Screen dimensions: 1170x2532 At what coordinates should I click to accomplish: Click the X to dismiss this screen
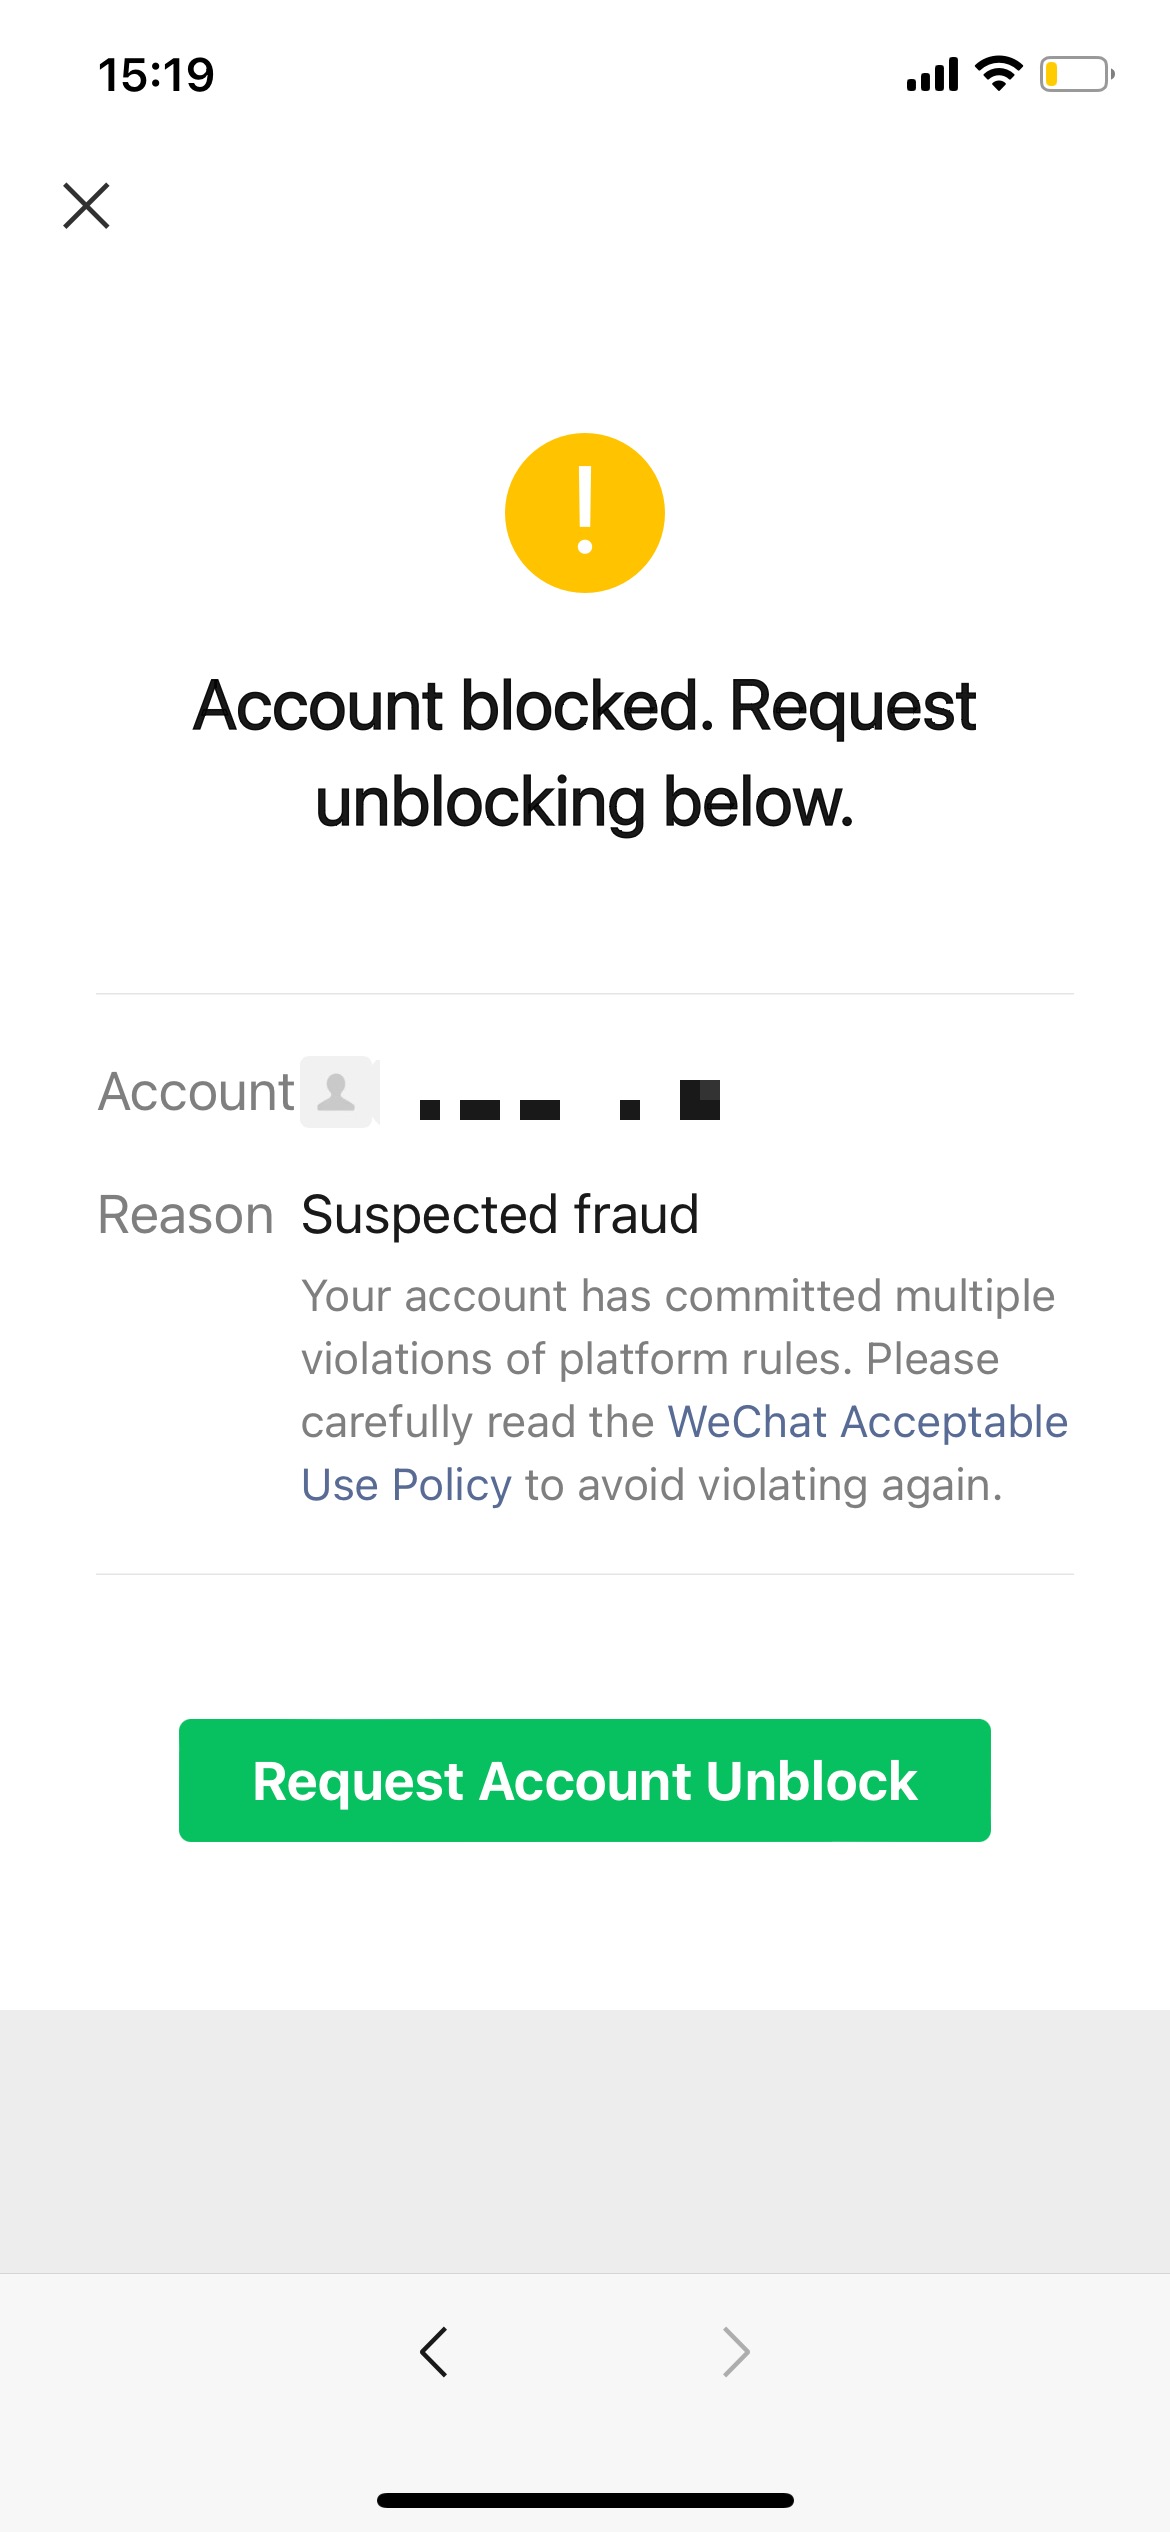click(x=88, y=207)
